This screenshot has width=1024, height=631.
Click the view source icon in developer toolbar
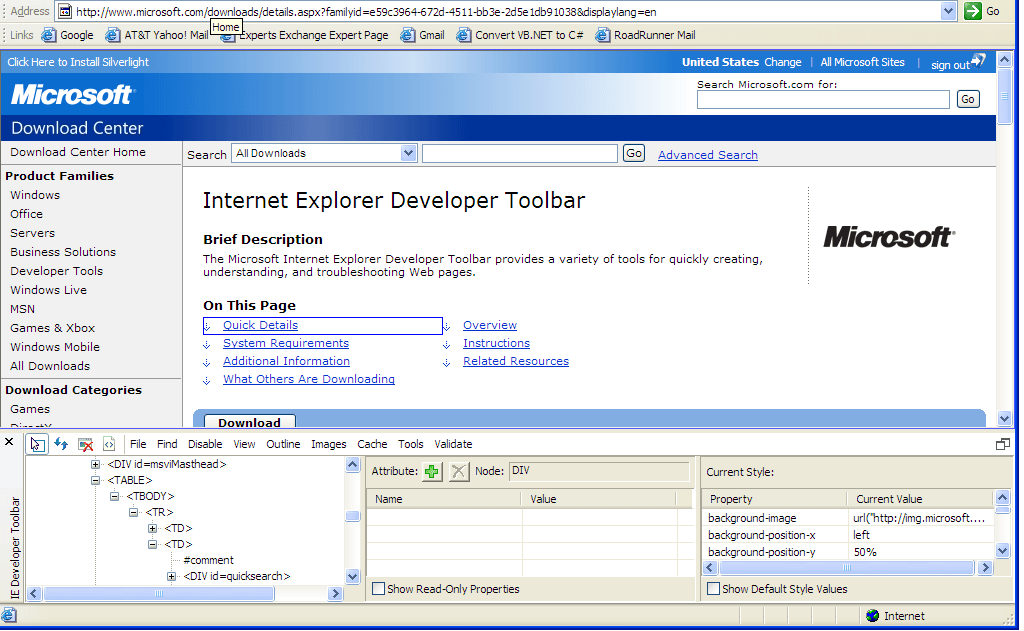point(109,444)
